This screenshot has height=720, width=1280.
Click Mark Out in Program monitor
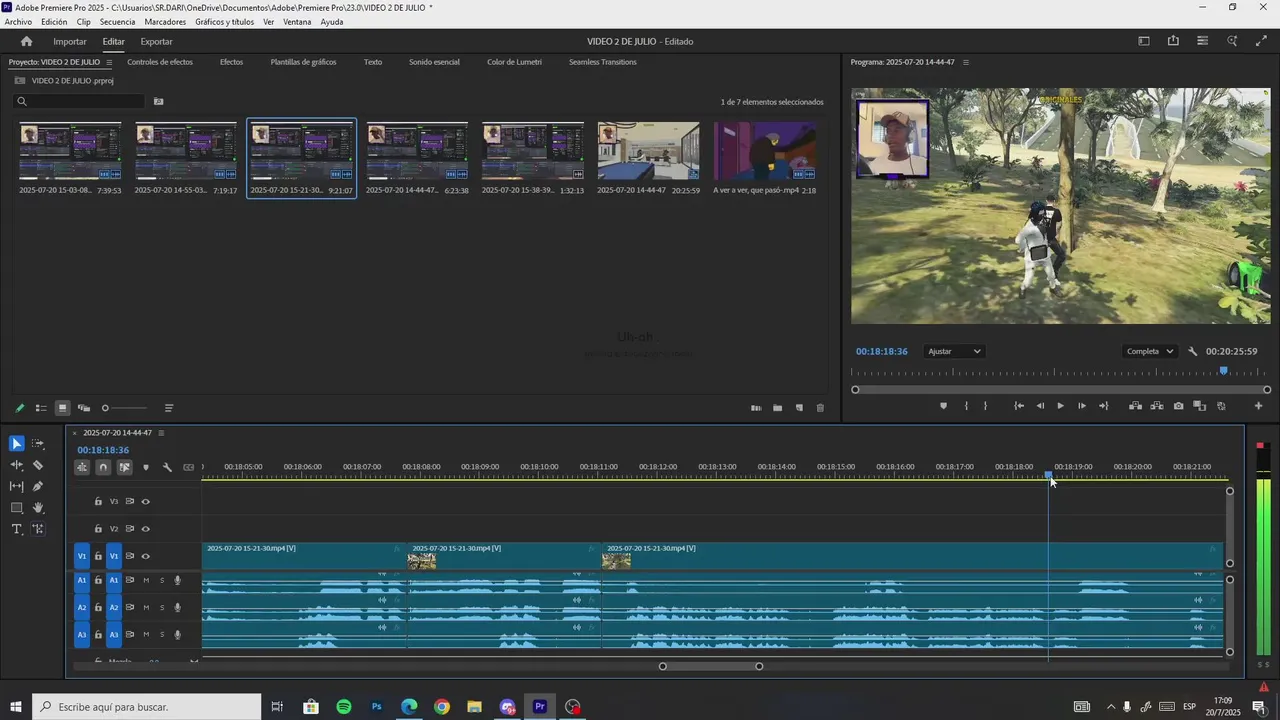pyautogui.click(x=986, y=406)
